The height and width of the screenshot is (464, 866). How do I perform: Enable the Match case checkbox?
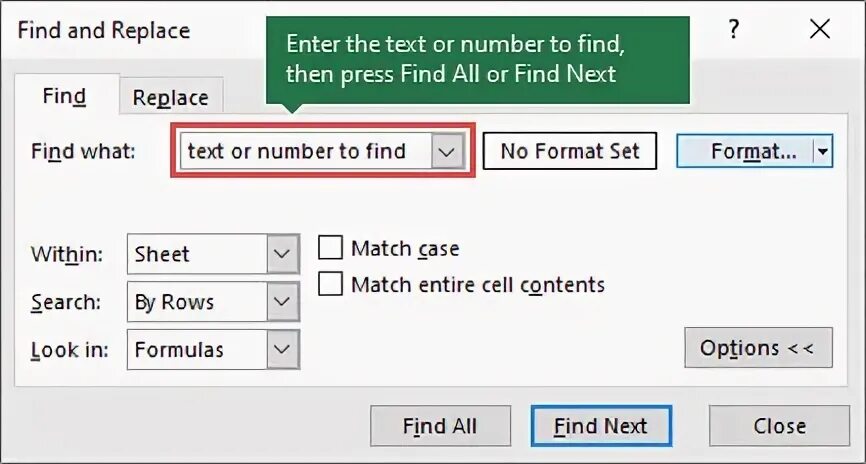click(x=331, y=249)
